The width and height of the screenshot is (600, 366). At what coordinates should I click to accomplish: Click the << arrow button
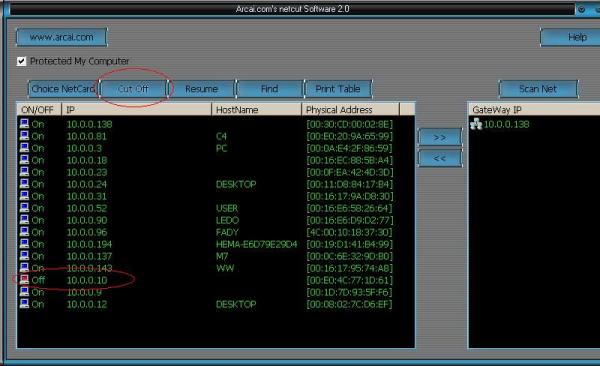click(x=440, y=158)
